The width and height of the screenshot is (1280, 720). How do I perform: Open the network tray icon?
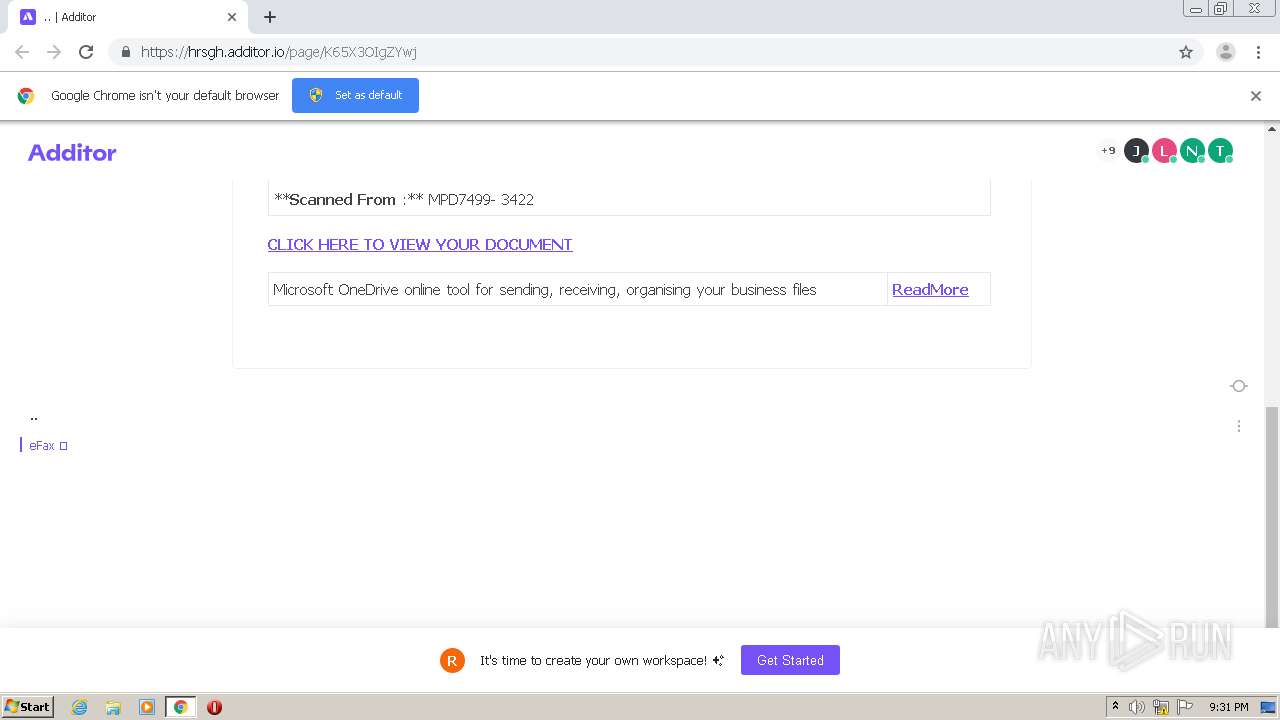1161,707
